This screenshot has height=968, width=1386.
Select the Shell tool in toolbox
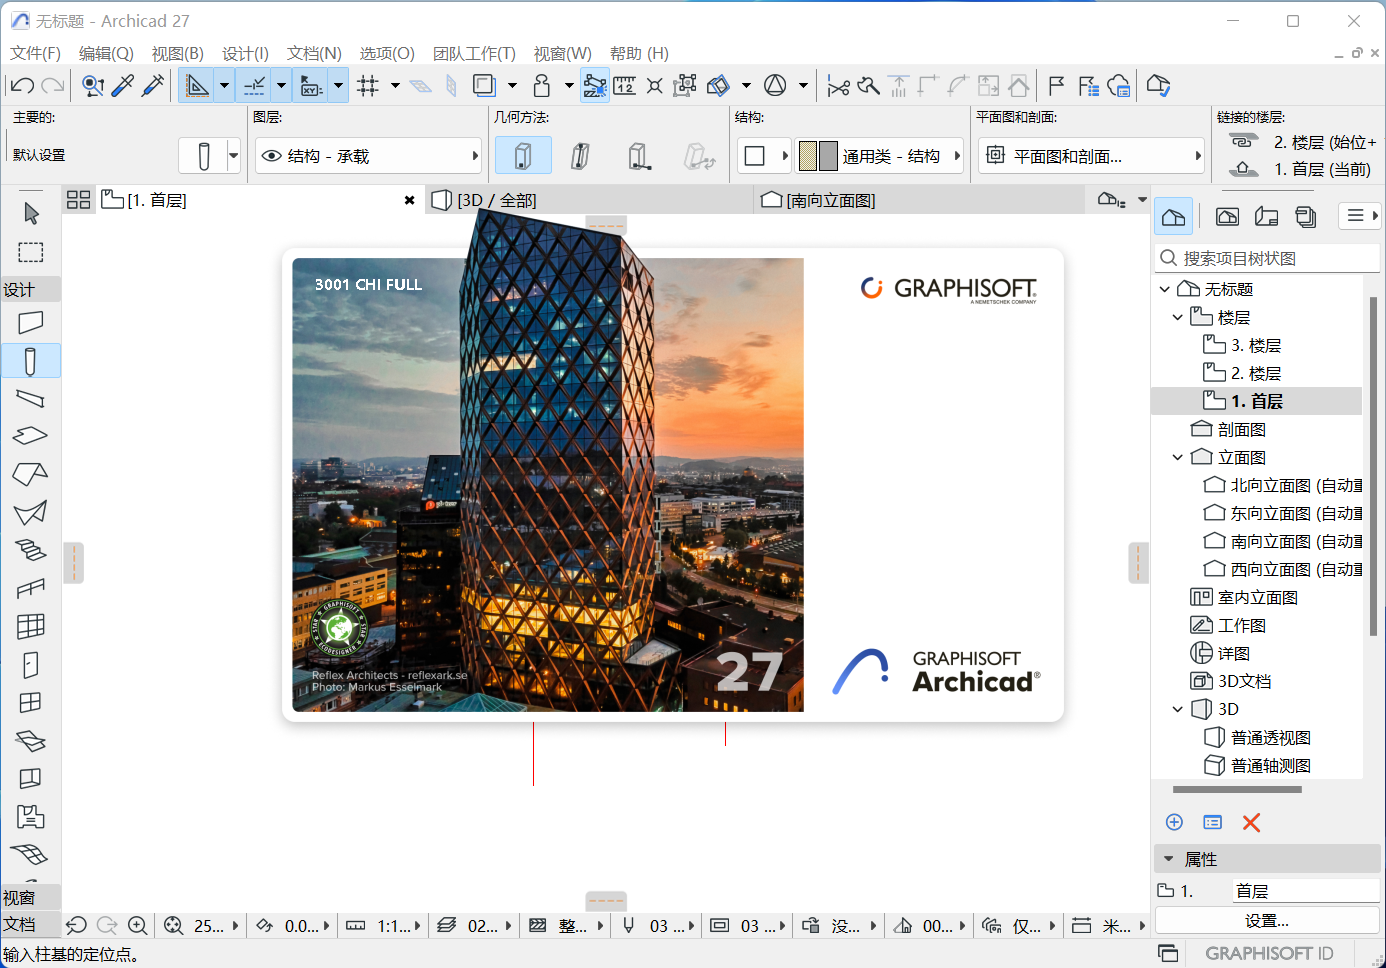[31, 512]
